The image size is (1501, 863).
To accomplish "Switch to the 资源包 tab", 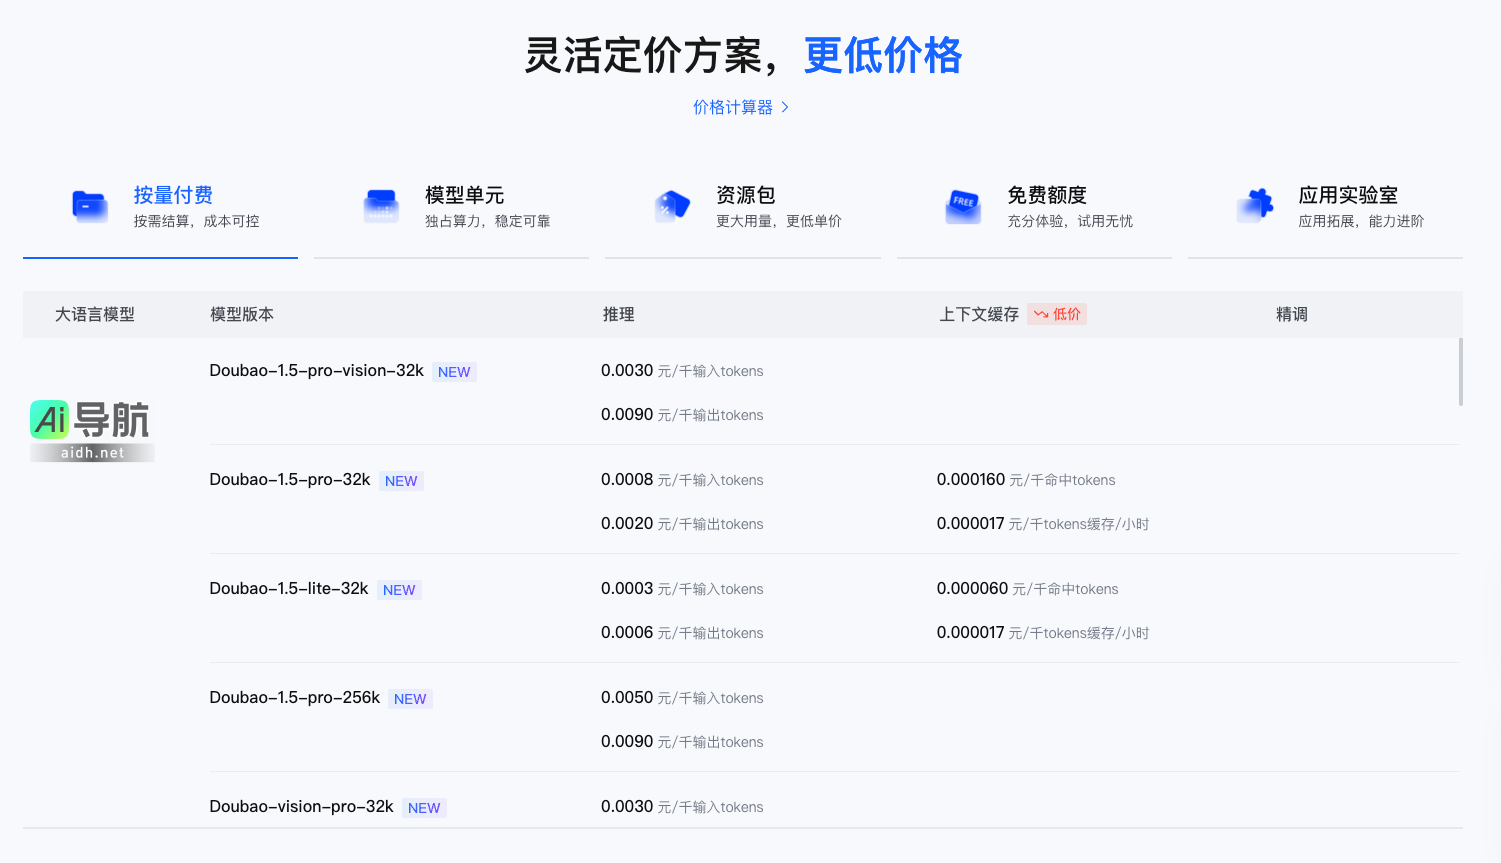I will [745, 196].
